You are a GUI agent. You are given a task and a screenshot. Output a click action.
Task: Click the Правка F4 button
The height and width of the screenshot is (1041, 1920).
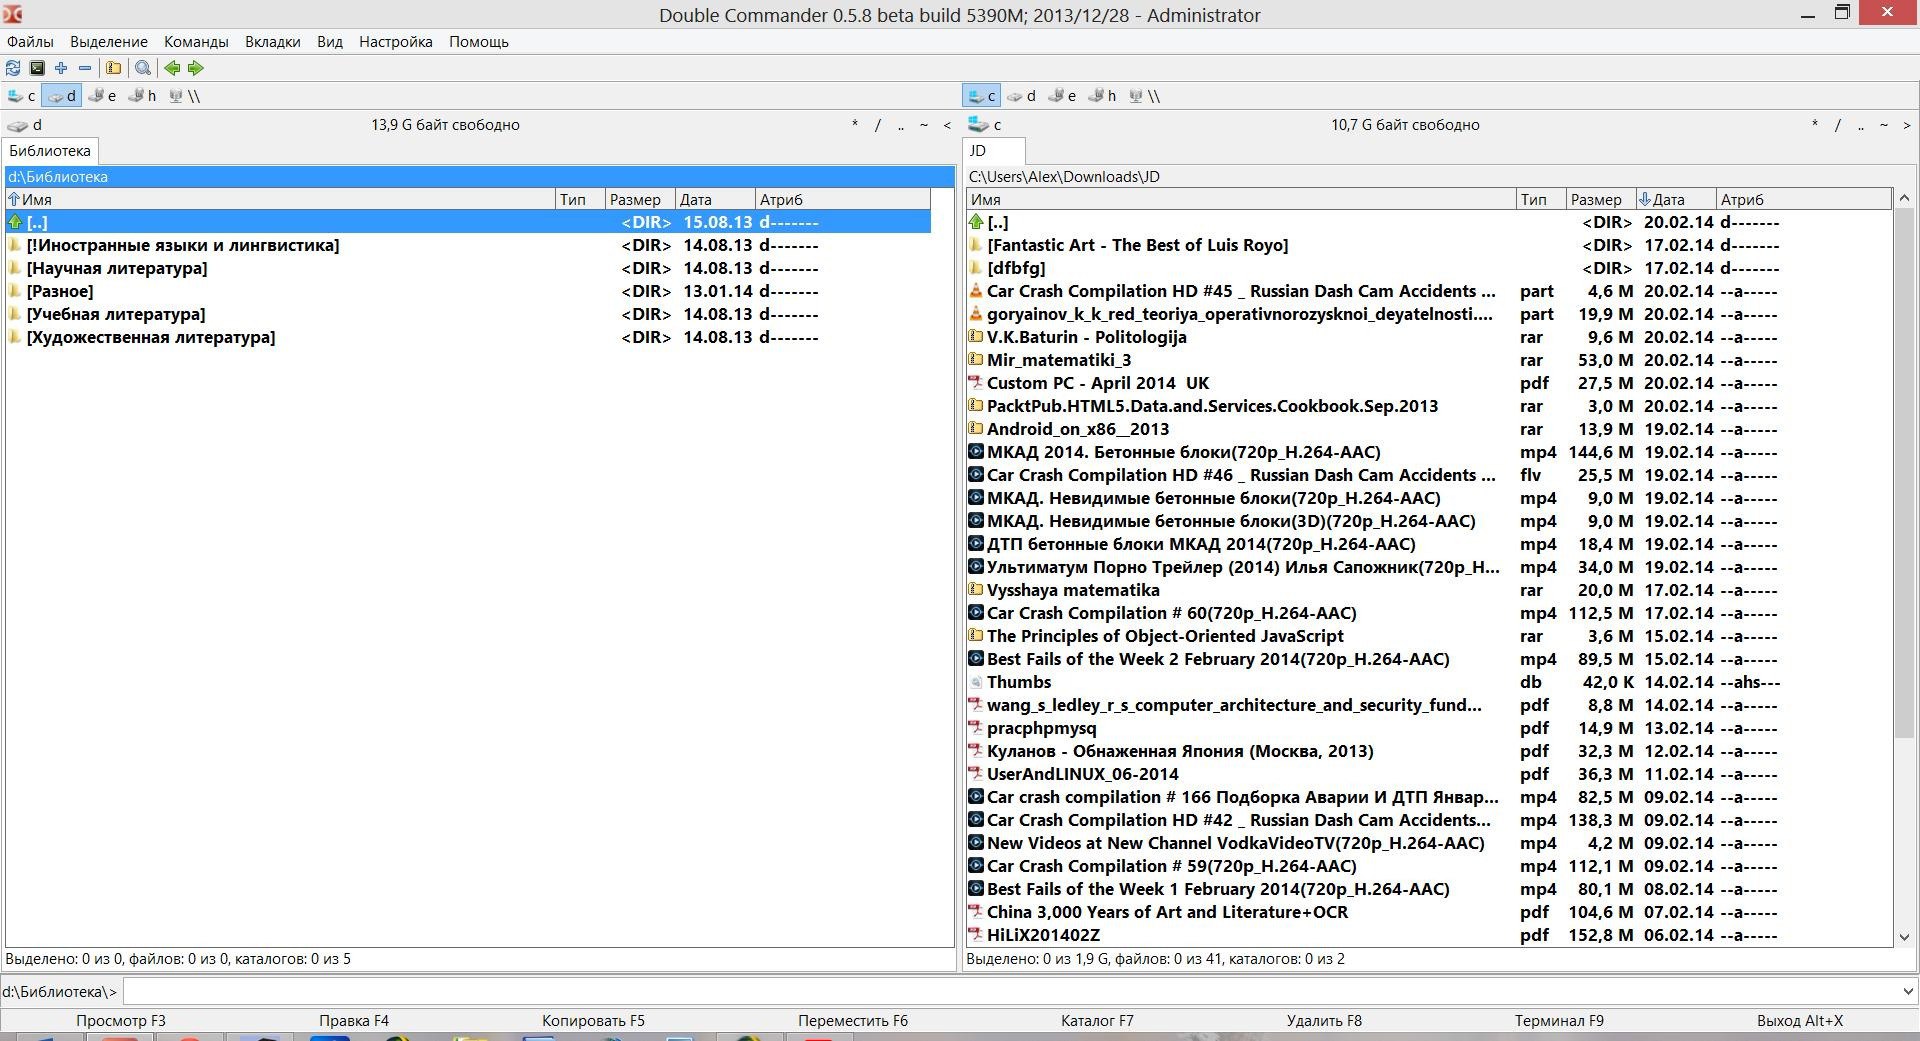pos(354,1021)
